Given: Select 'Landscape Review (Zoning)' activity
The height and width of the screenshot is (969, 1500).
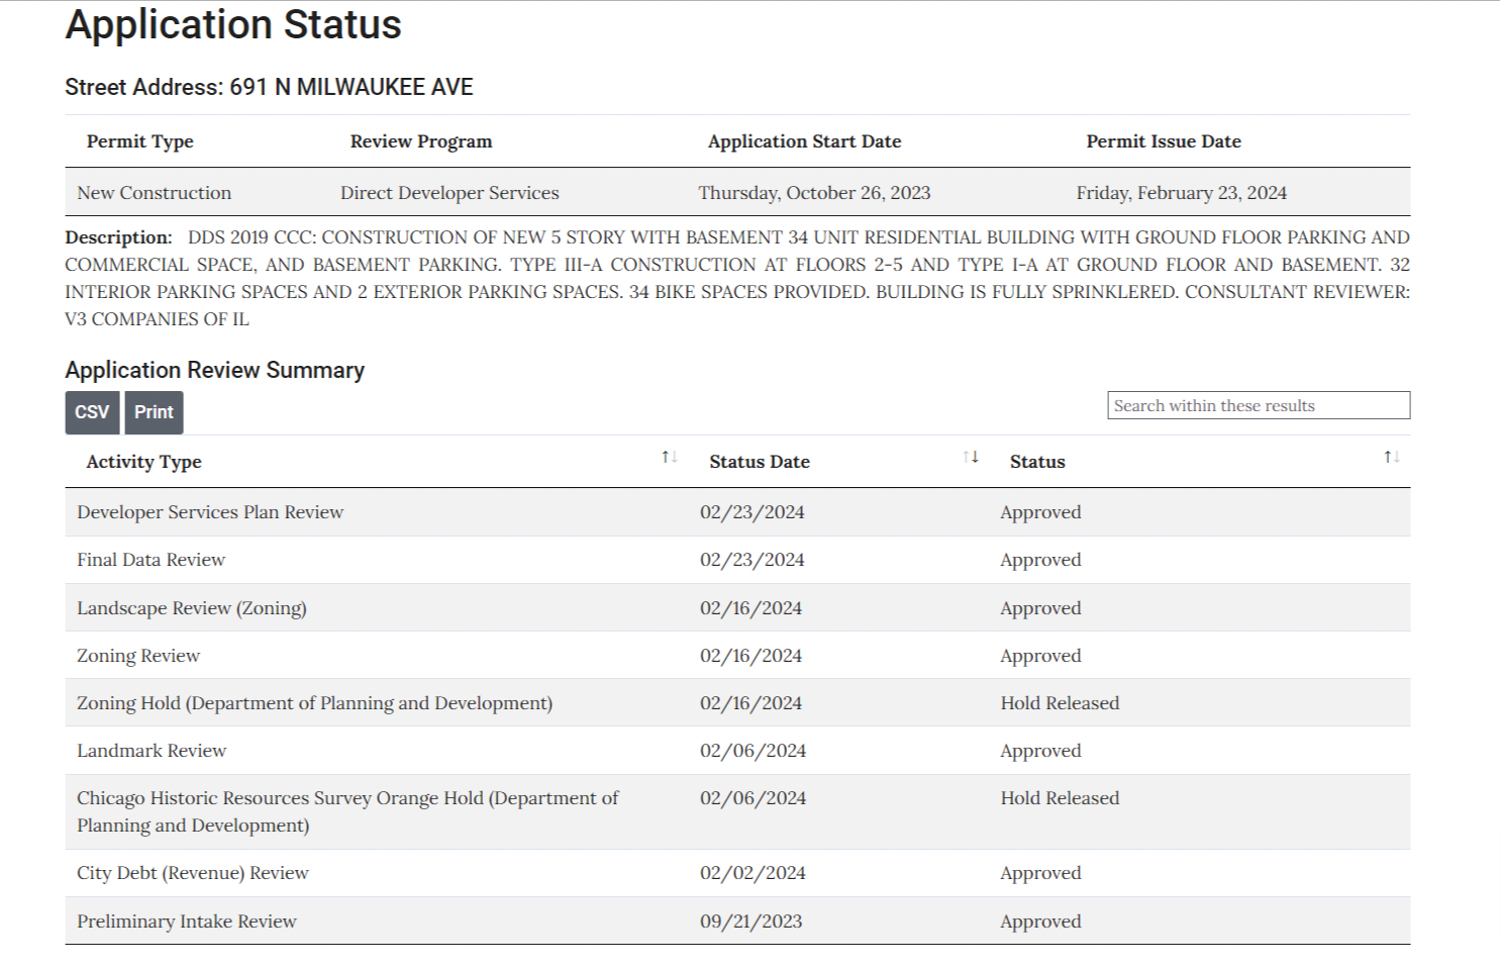Looking at the screenshot, I should coord(192,608).
